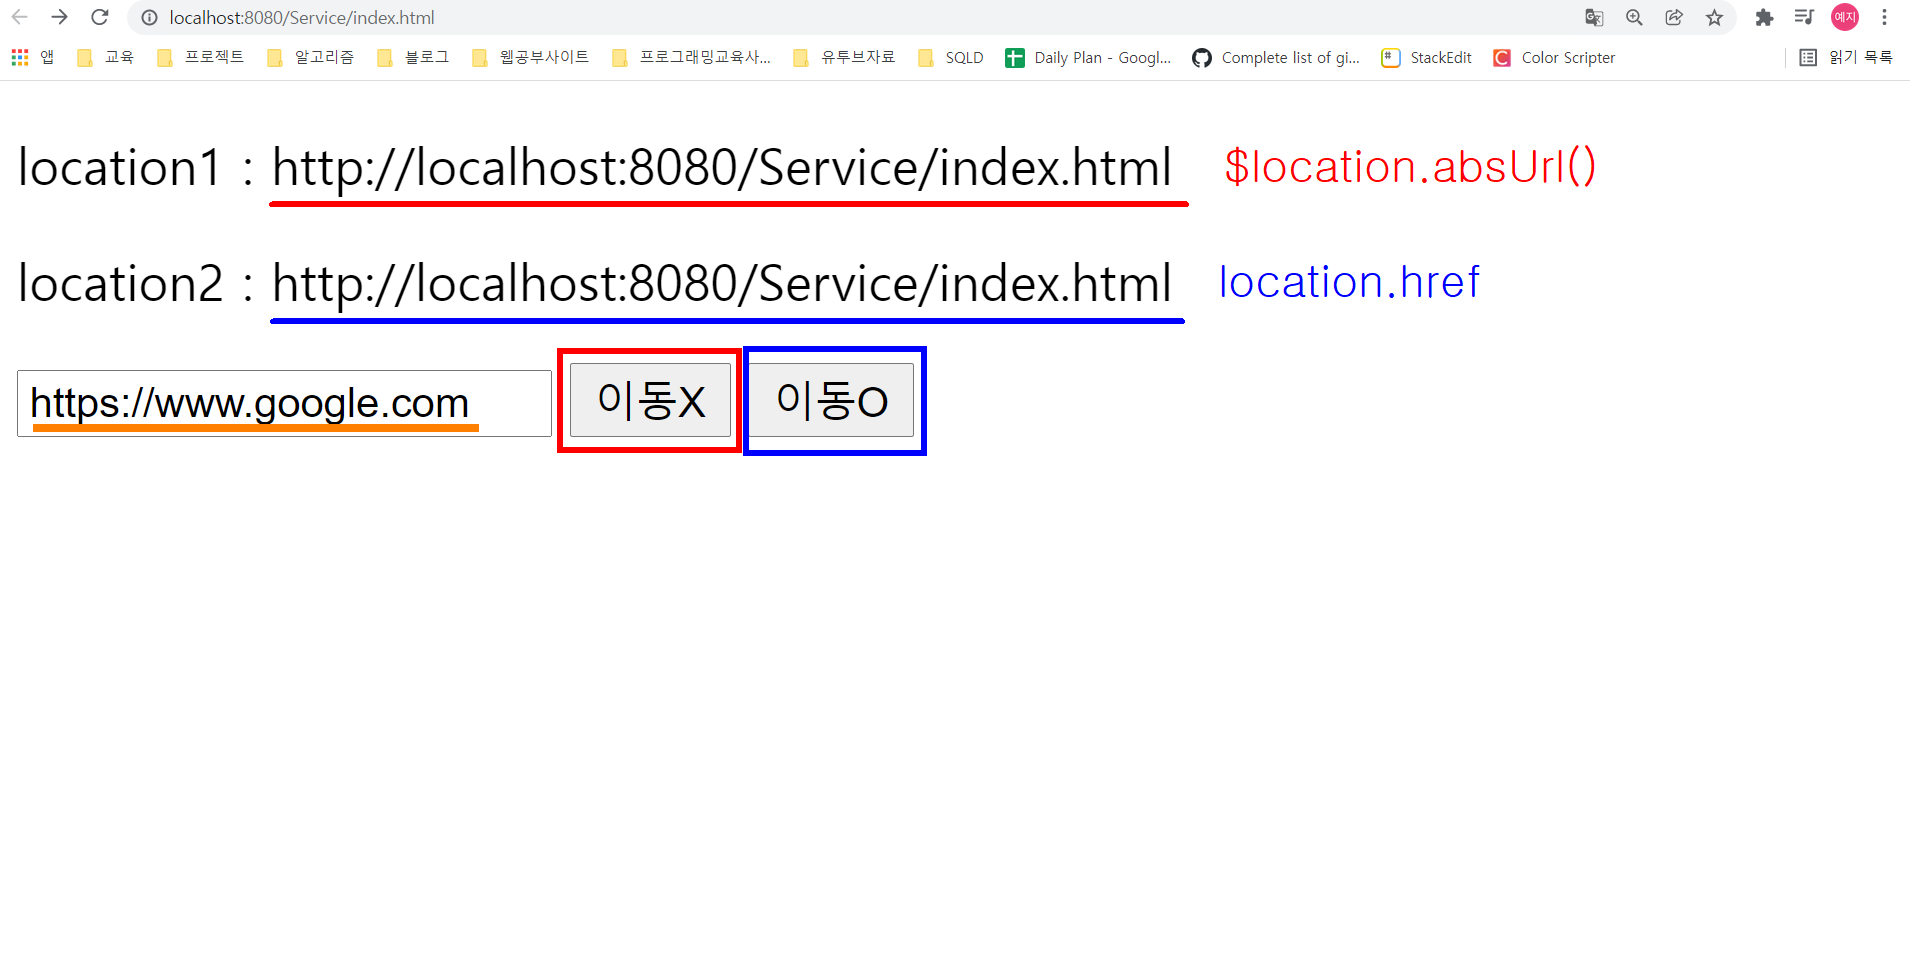1910x974 pixels.
Task: Open the 교육 bookmark folder
Action: coord(105,58)
